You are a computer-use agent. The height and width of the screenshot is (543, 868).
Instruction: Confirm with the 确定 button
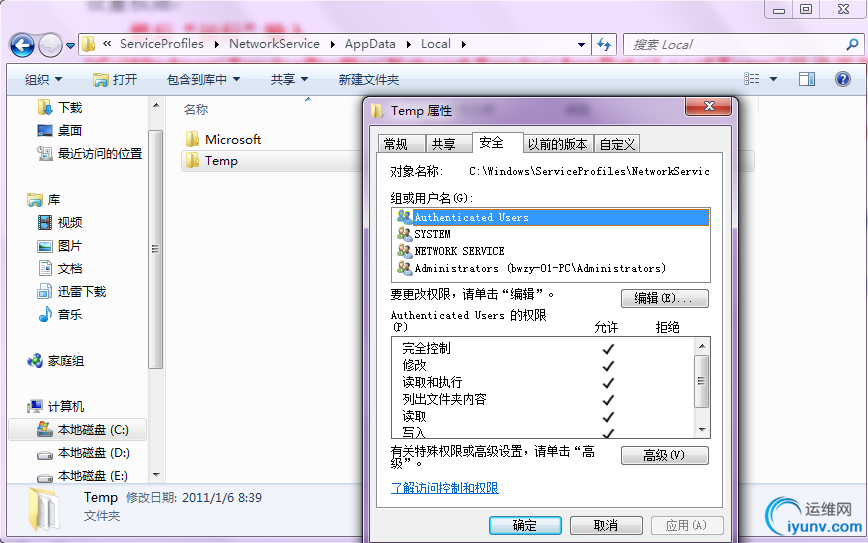point(525,525)
